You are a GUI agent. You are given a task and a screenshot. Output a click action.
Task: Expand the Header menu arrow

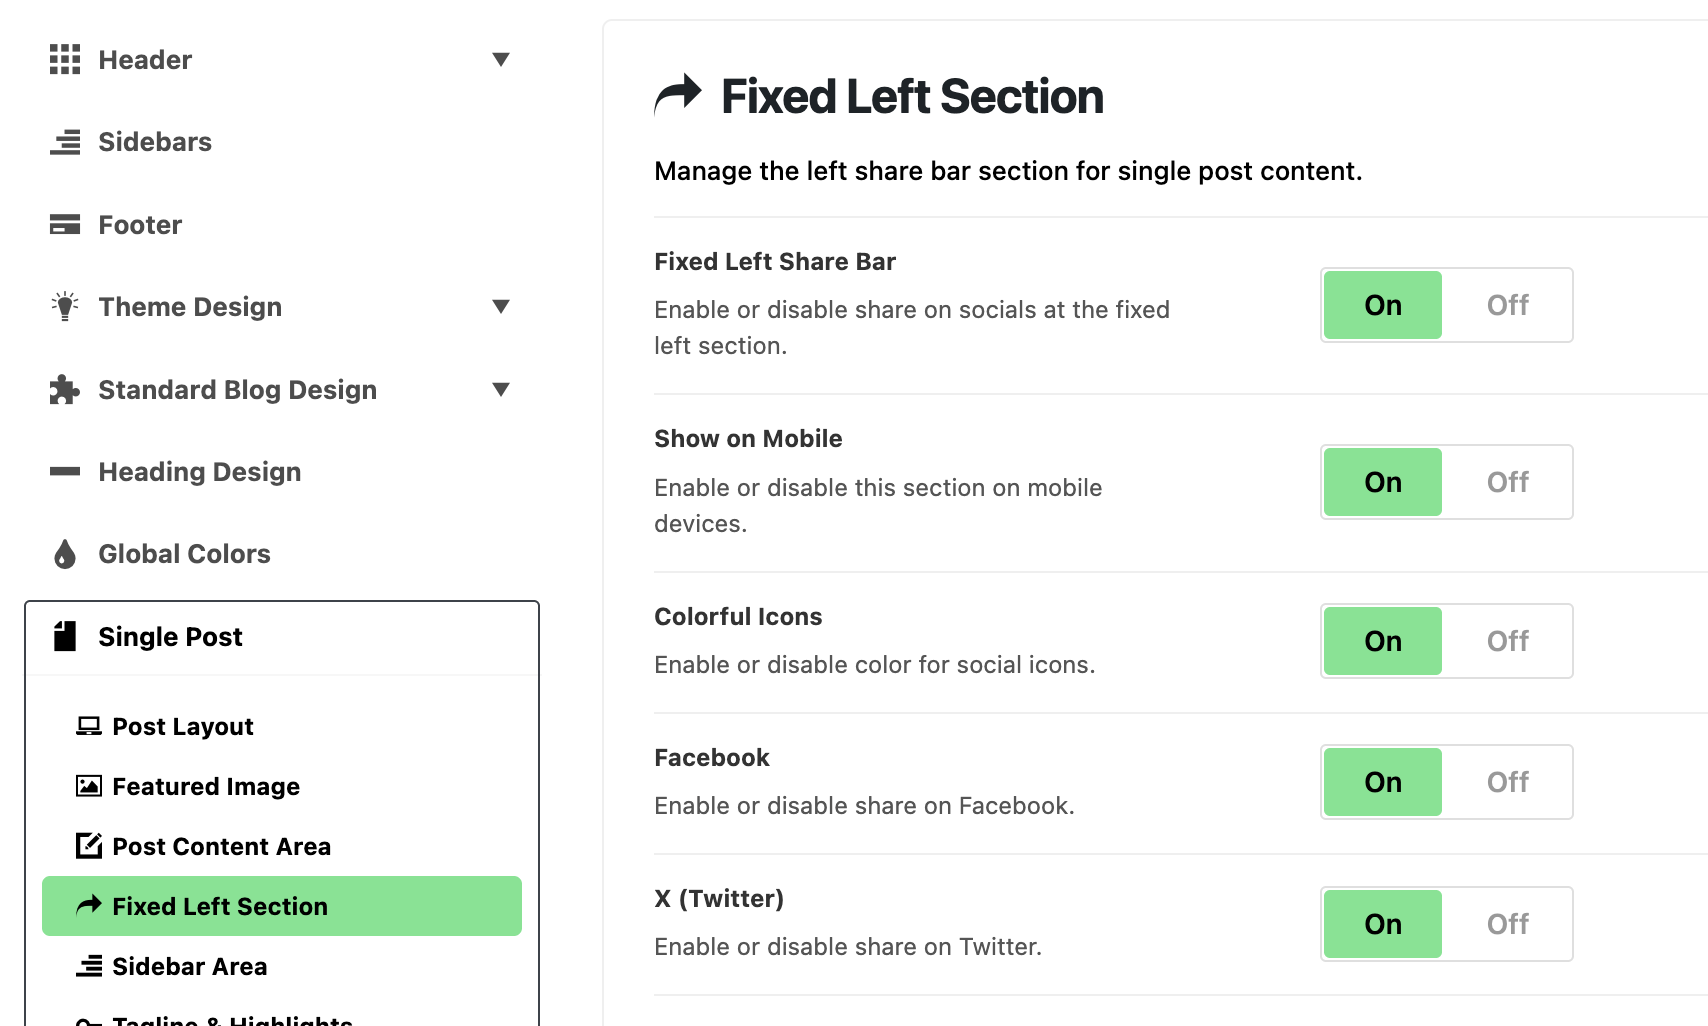501,60
